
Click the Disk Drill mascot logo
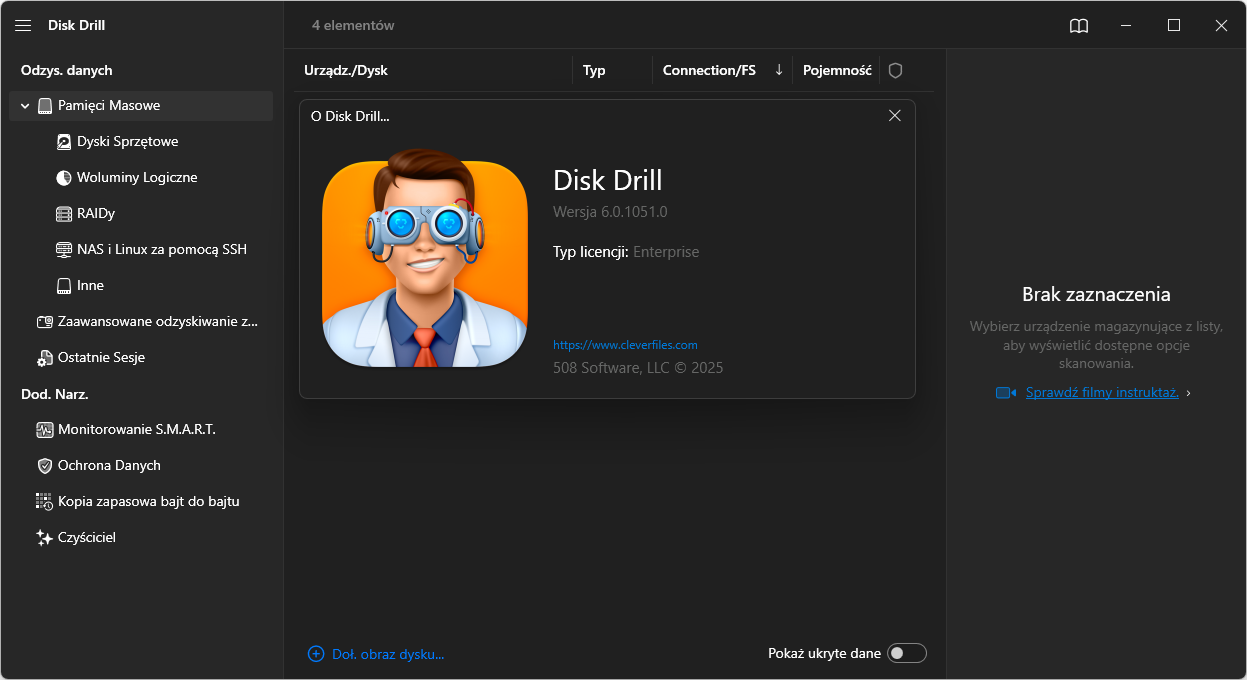[x=425, y=258]
